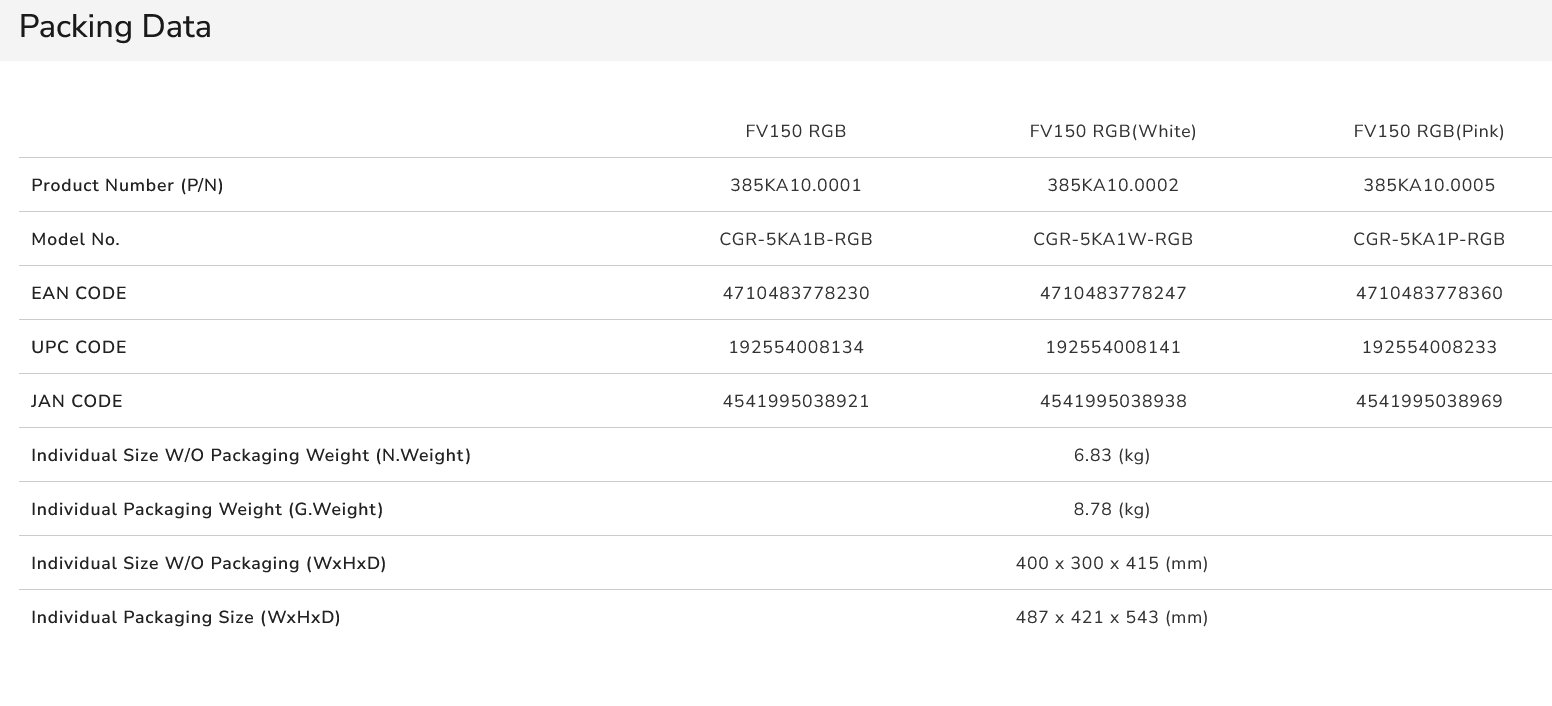Click product number 385KA10.0001
Screen dimensions: 1552x706
pyautogui.click(x=796, y=185)
